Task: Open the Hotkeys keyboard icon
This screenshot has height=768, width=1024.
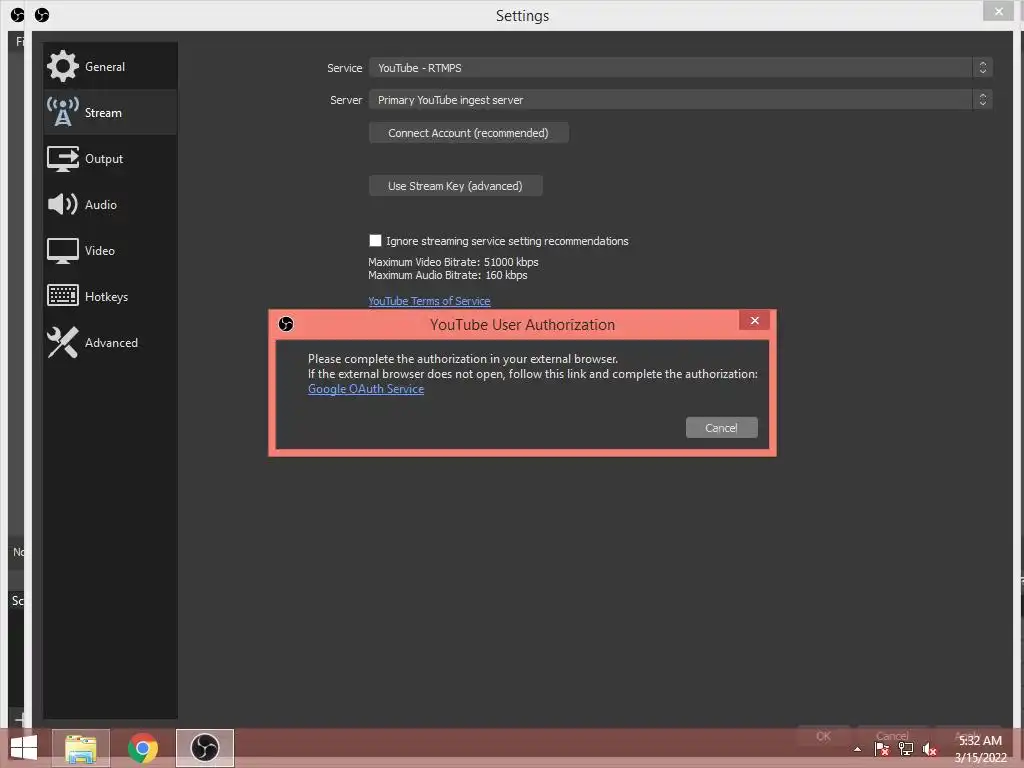Action: pos(63,296)
